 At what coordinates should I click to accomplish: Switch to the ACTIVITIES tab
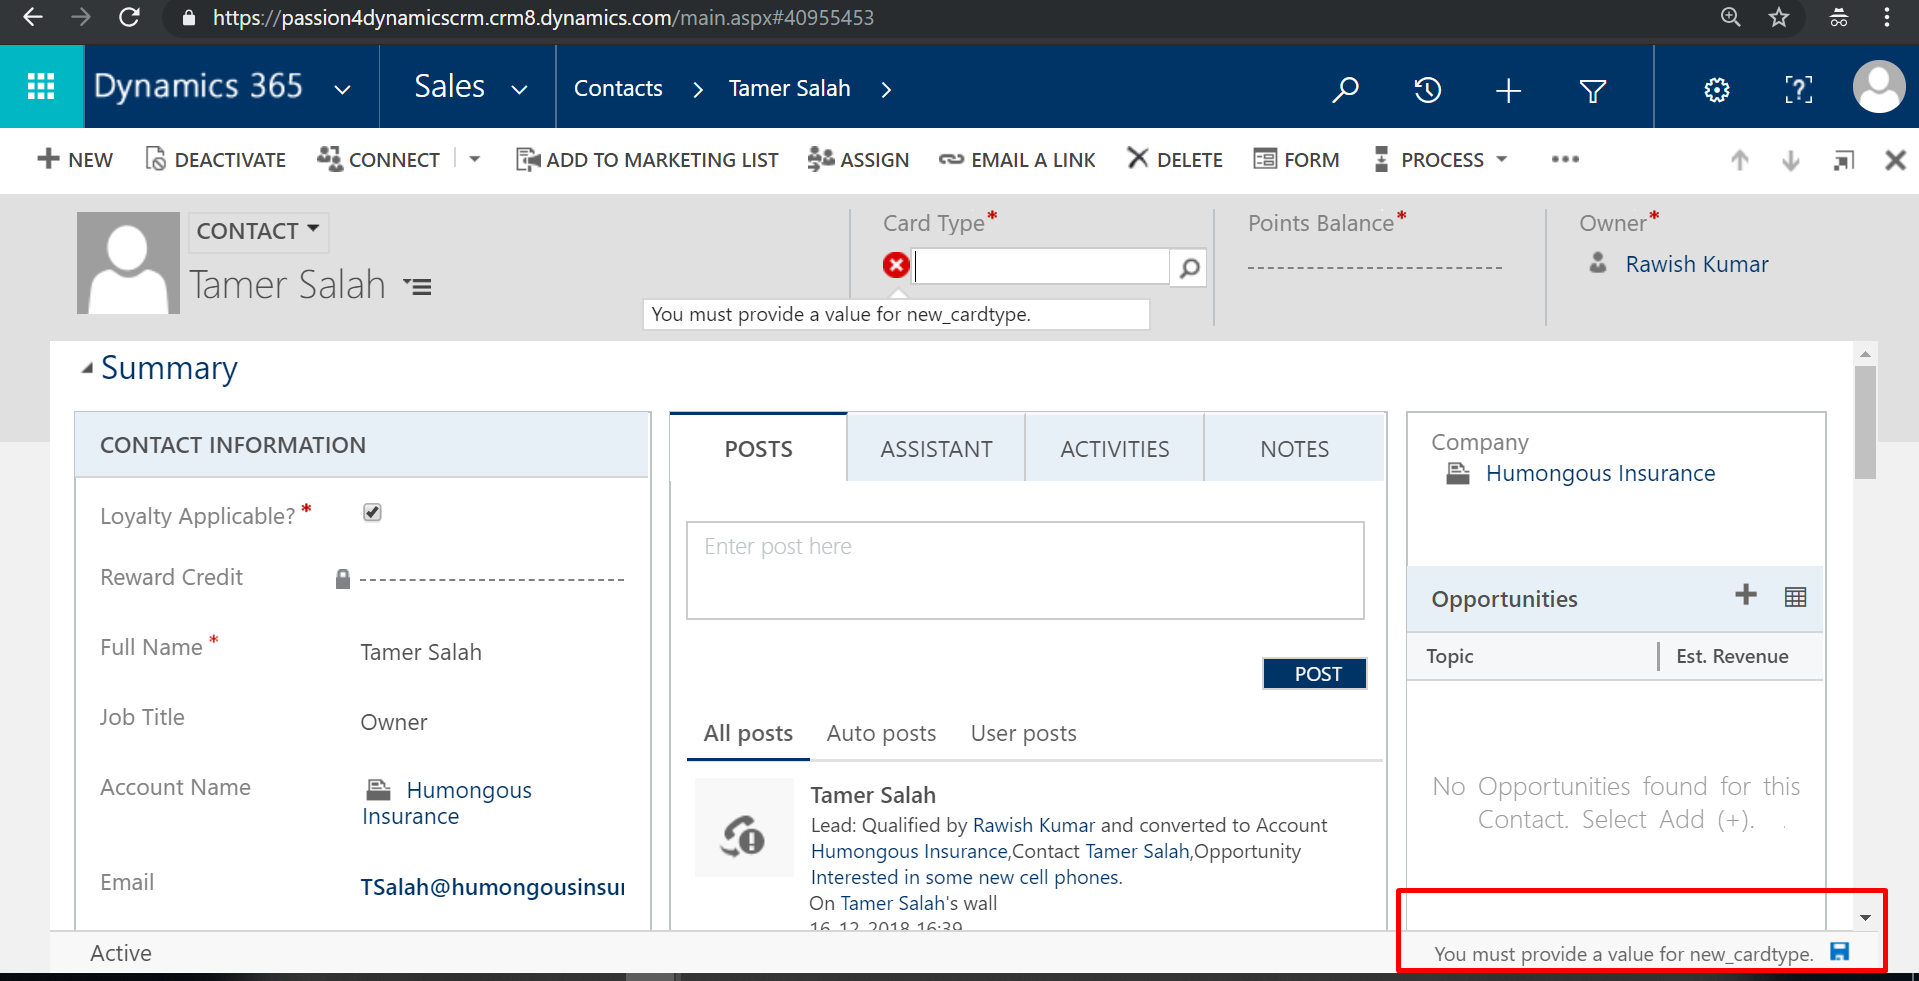click(x=1114, y=449)
